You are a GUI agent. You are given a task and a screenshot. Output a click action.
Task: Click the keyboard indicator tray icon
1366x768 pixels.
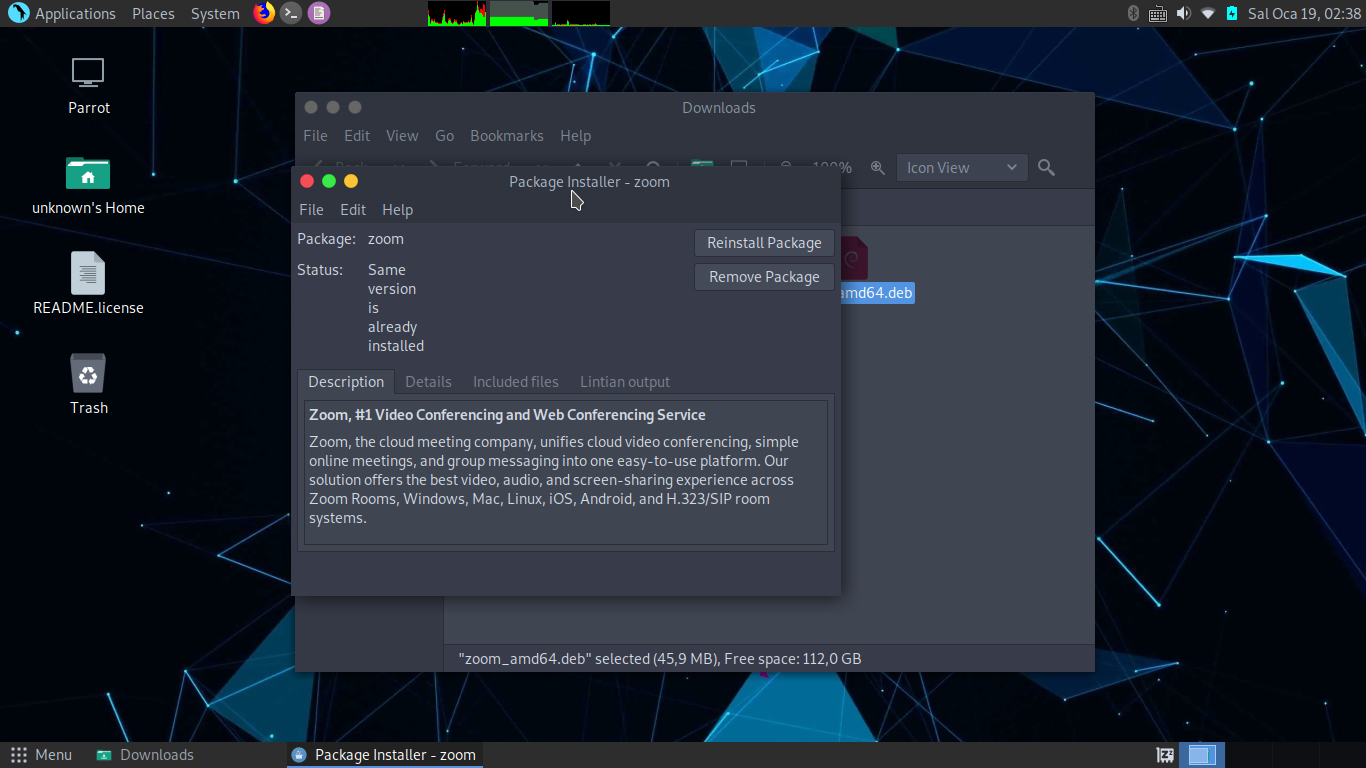1158,13
